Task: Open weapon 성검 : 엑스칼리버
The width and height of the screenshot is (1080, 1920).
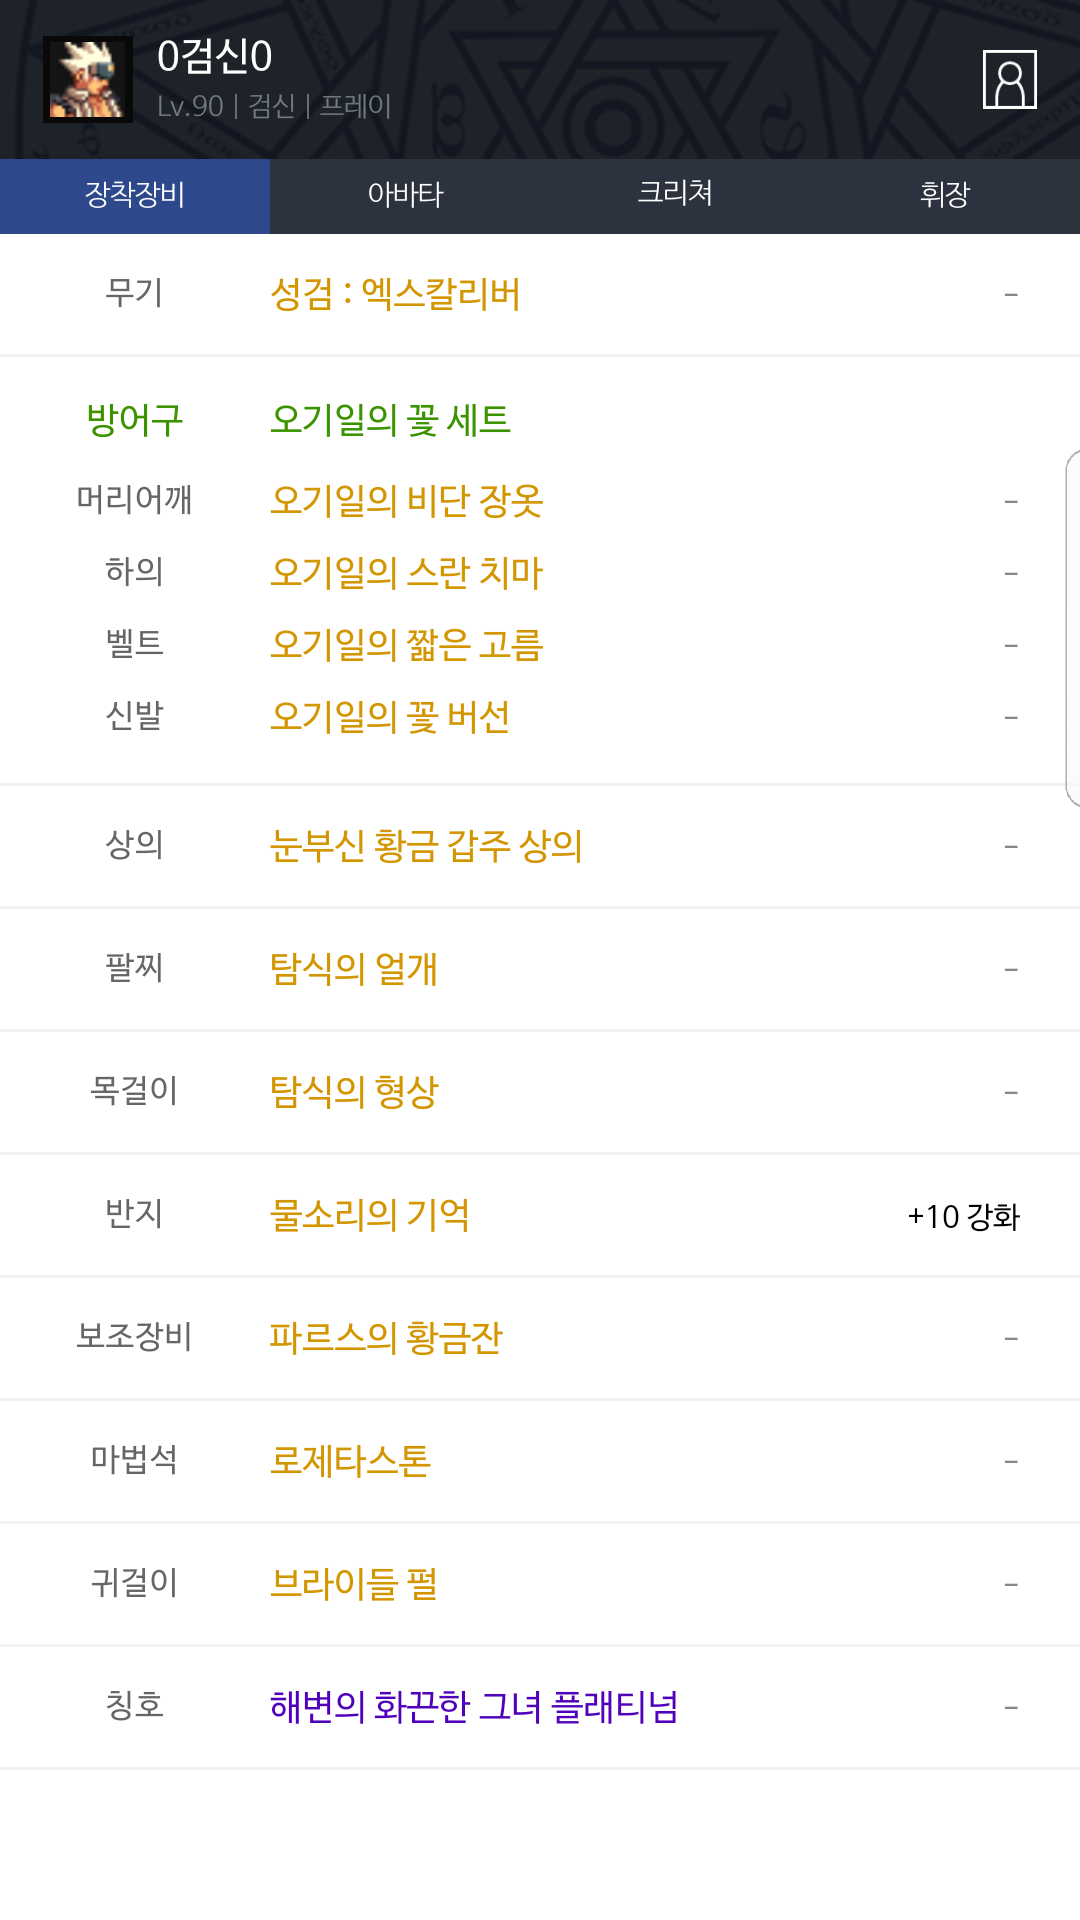Action: pos(395,295)
